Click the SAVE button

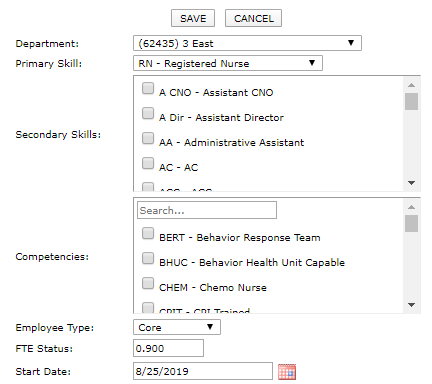coord(193,18)
